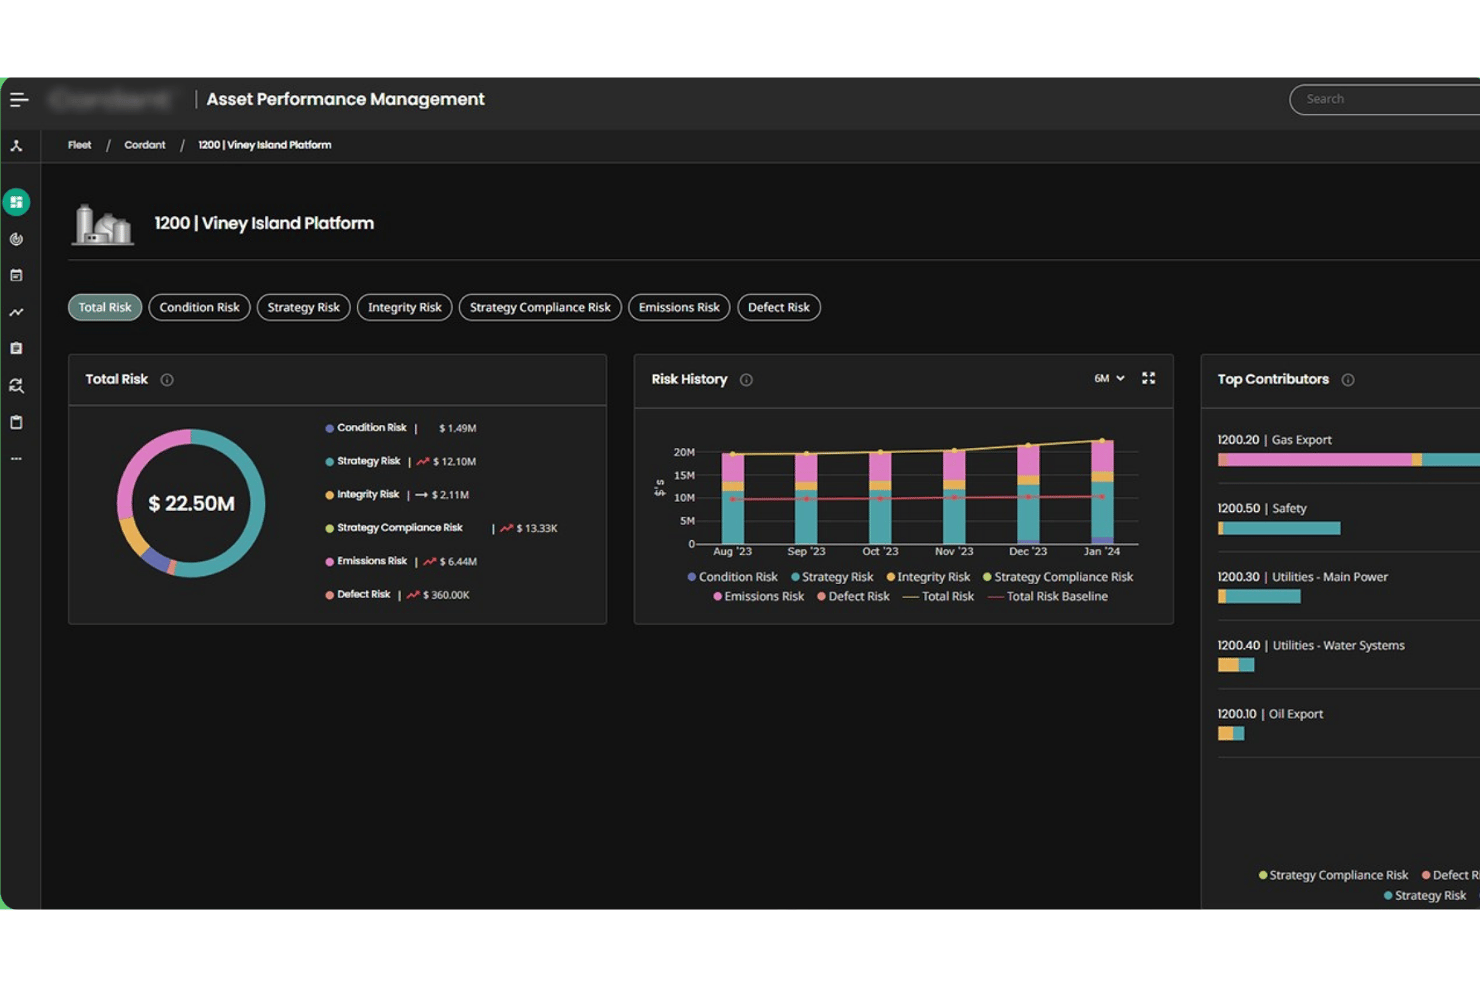The image size is (1480, 987).
Task: Toggle Integrity Risk in Risk History legend
Action: pos(928,577)
